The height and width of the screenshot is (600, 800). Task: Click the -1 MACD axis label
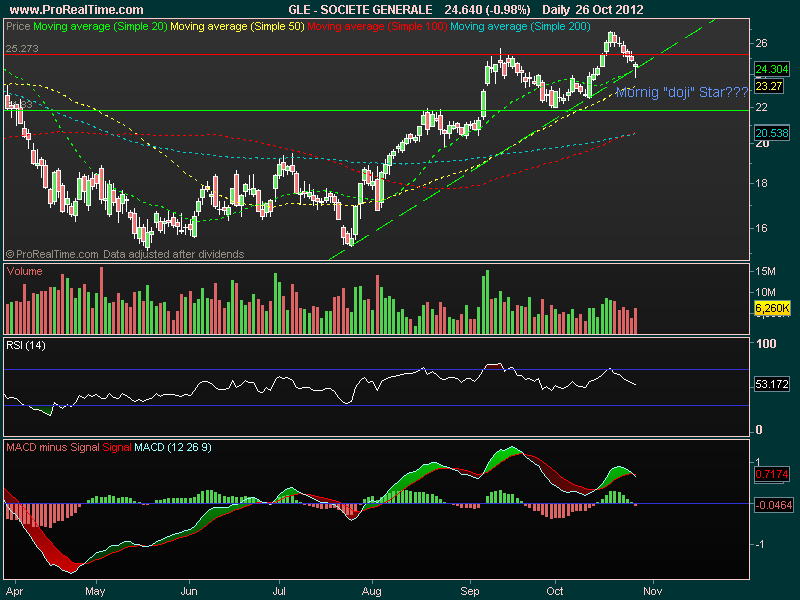pos(760,544)
